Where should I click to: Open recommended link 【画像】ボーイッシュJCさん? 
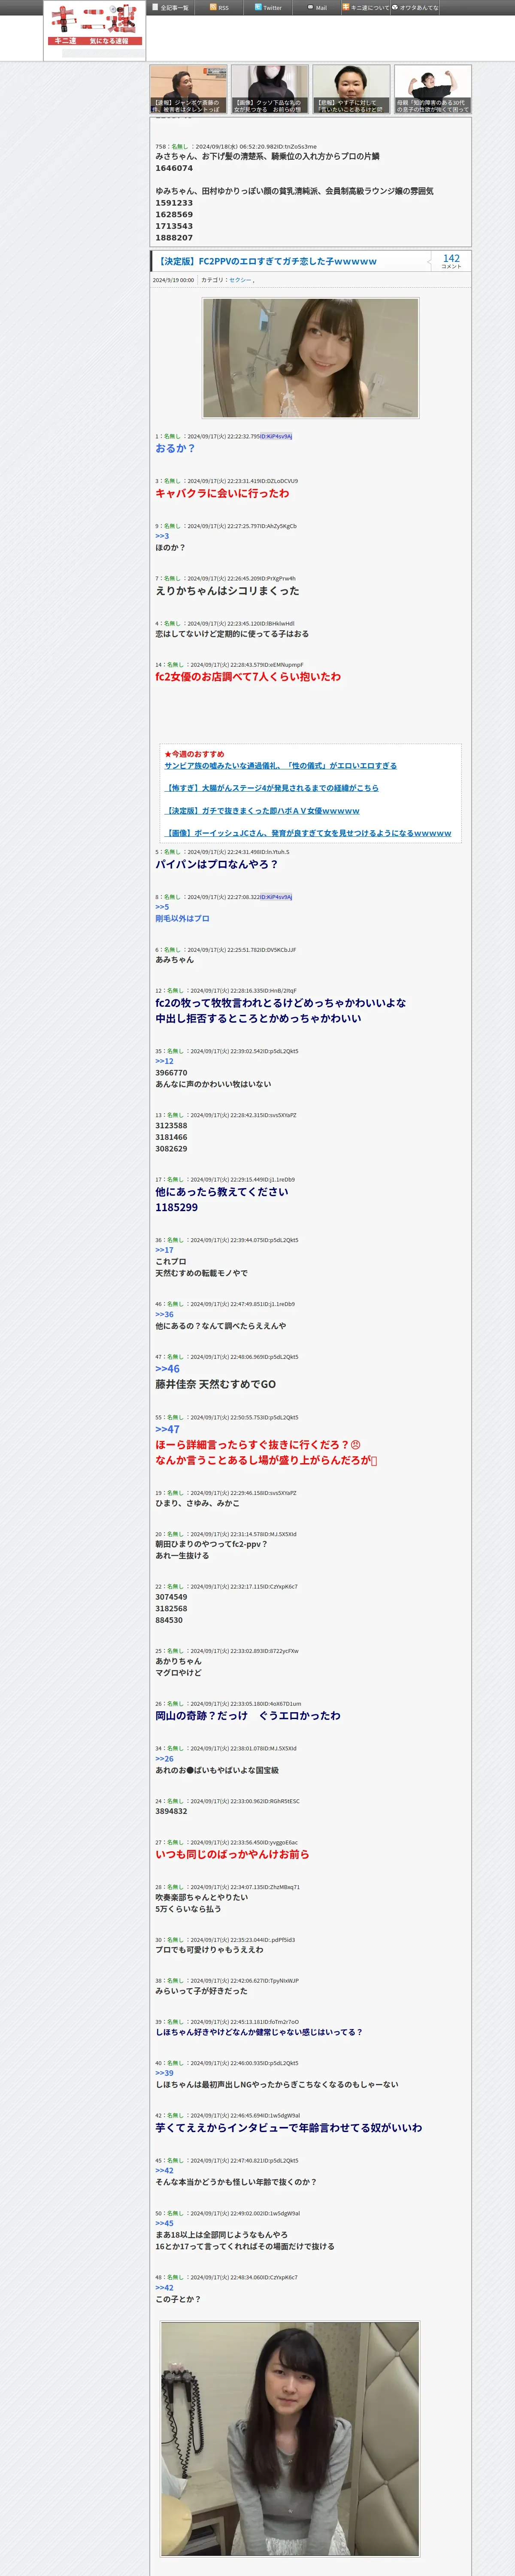308,833
